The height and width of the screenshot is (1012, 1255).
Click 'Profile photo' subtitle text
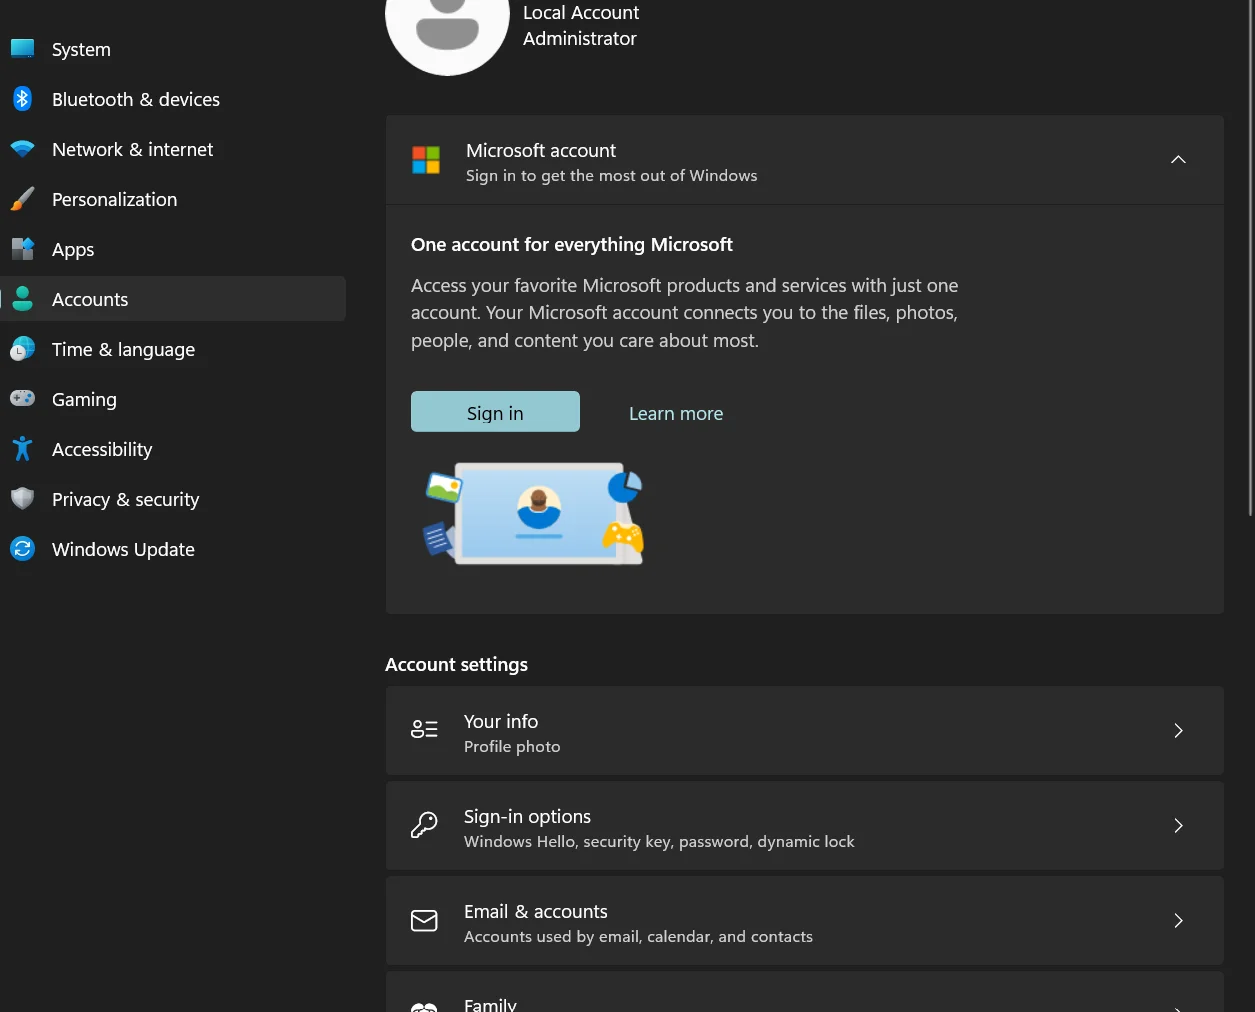pyautogui.click(x=512, y=747)
